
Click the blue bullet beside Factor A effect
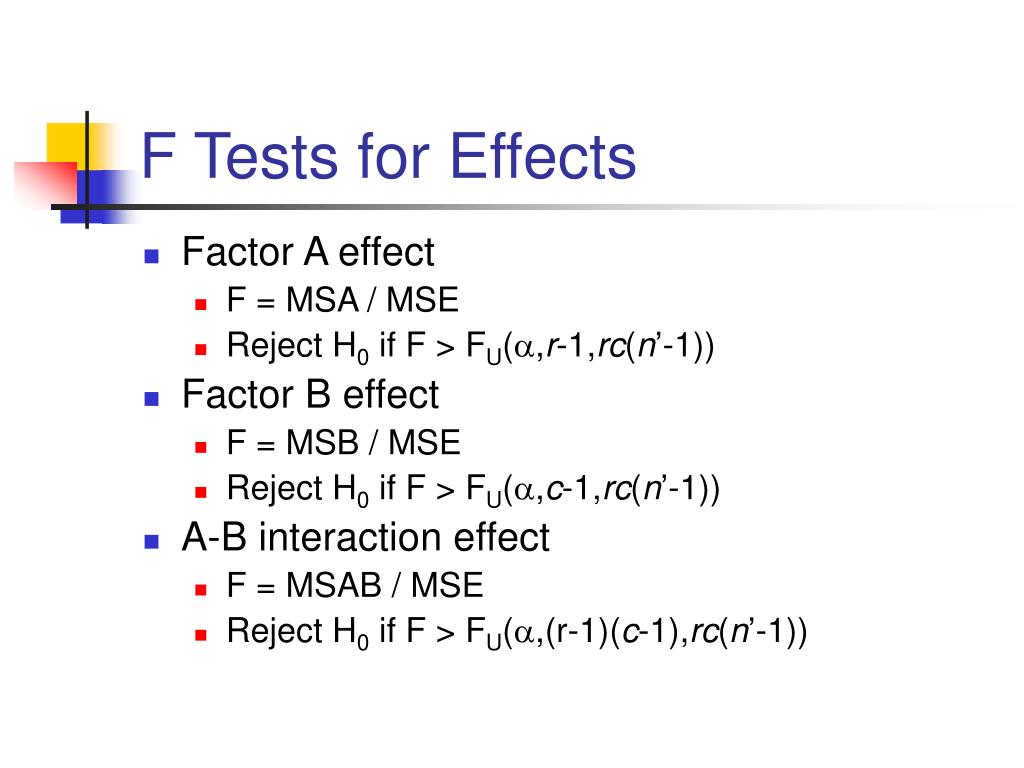tap(152, 256)
